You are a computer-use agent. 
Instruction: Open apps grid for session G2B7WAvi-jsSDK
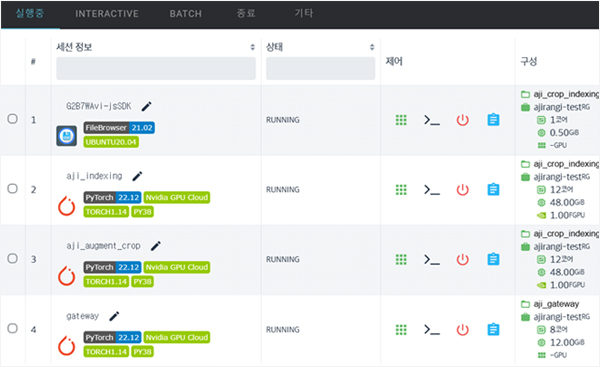pyautogui.click(x=401, y=120)
